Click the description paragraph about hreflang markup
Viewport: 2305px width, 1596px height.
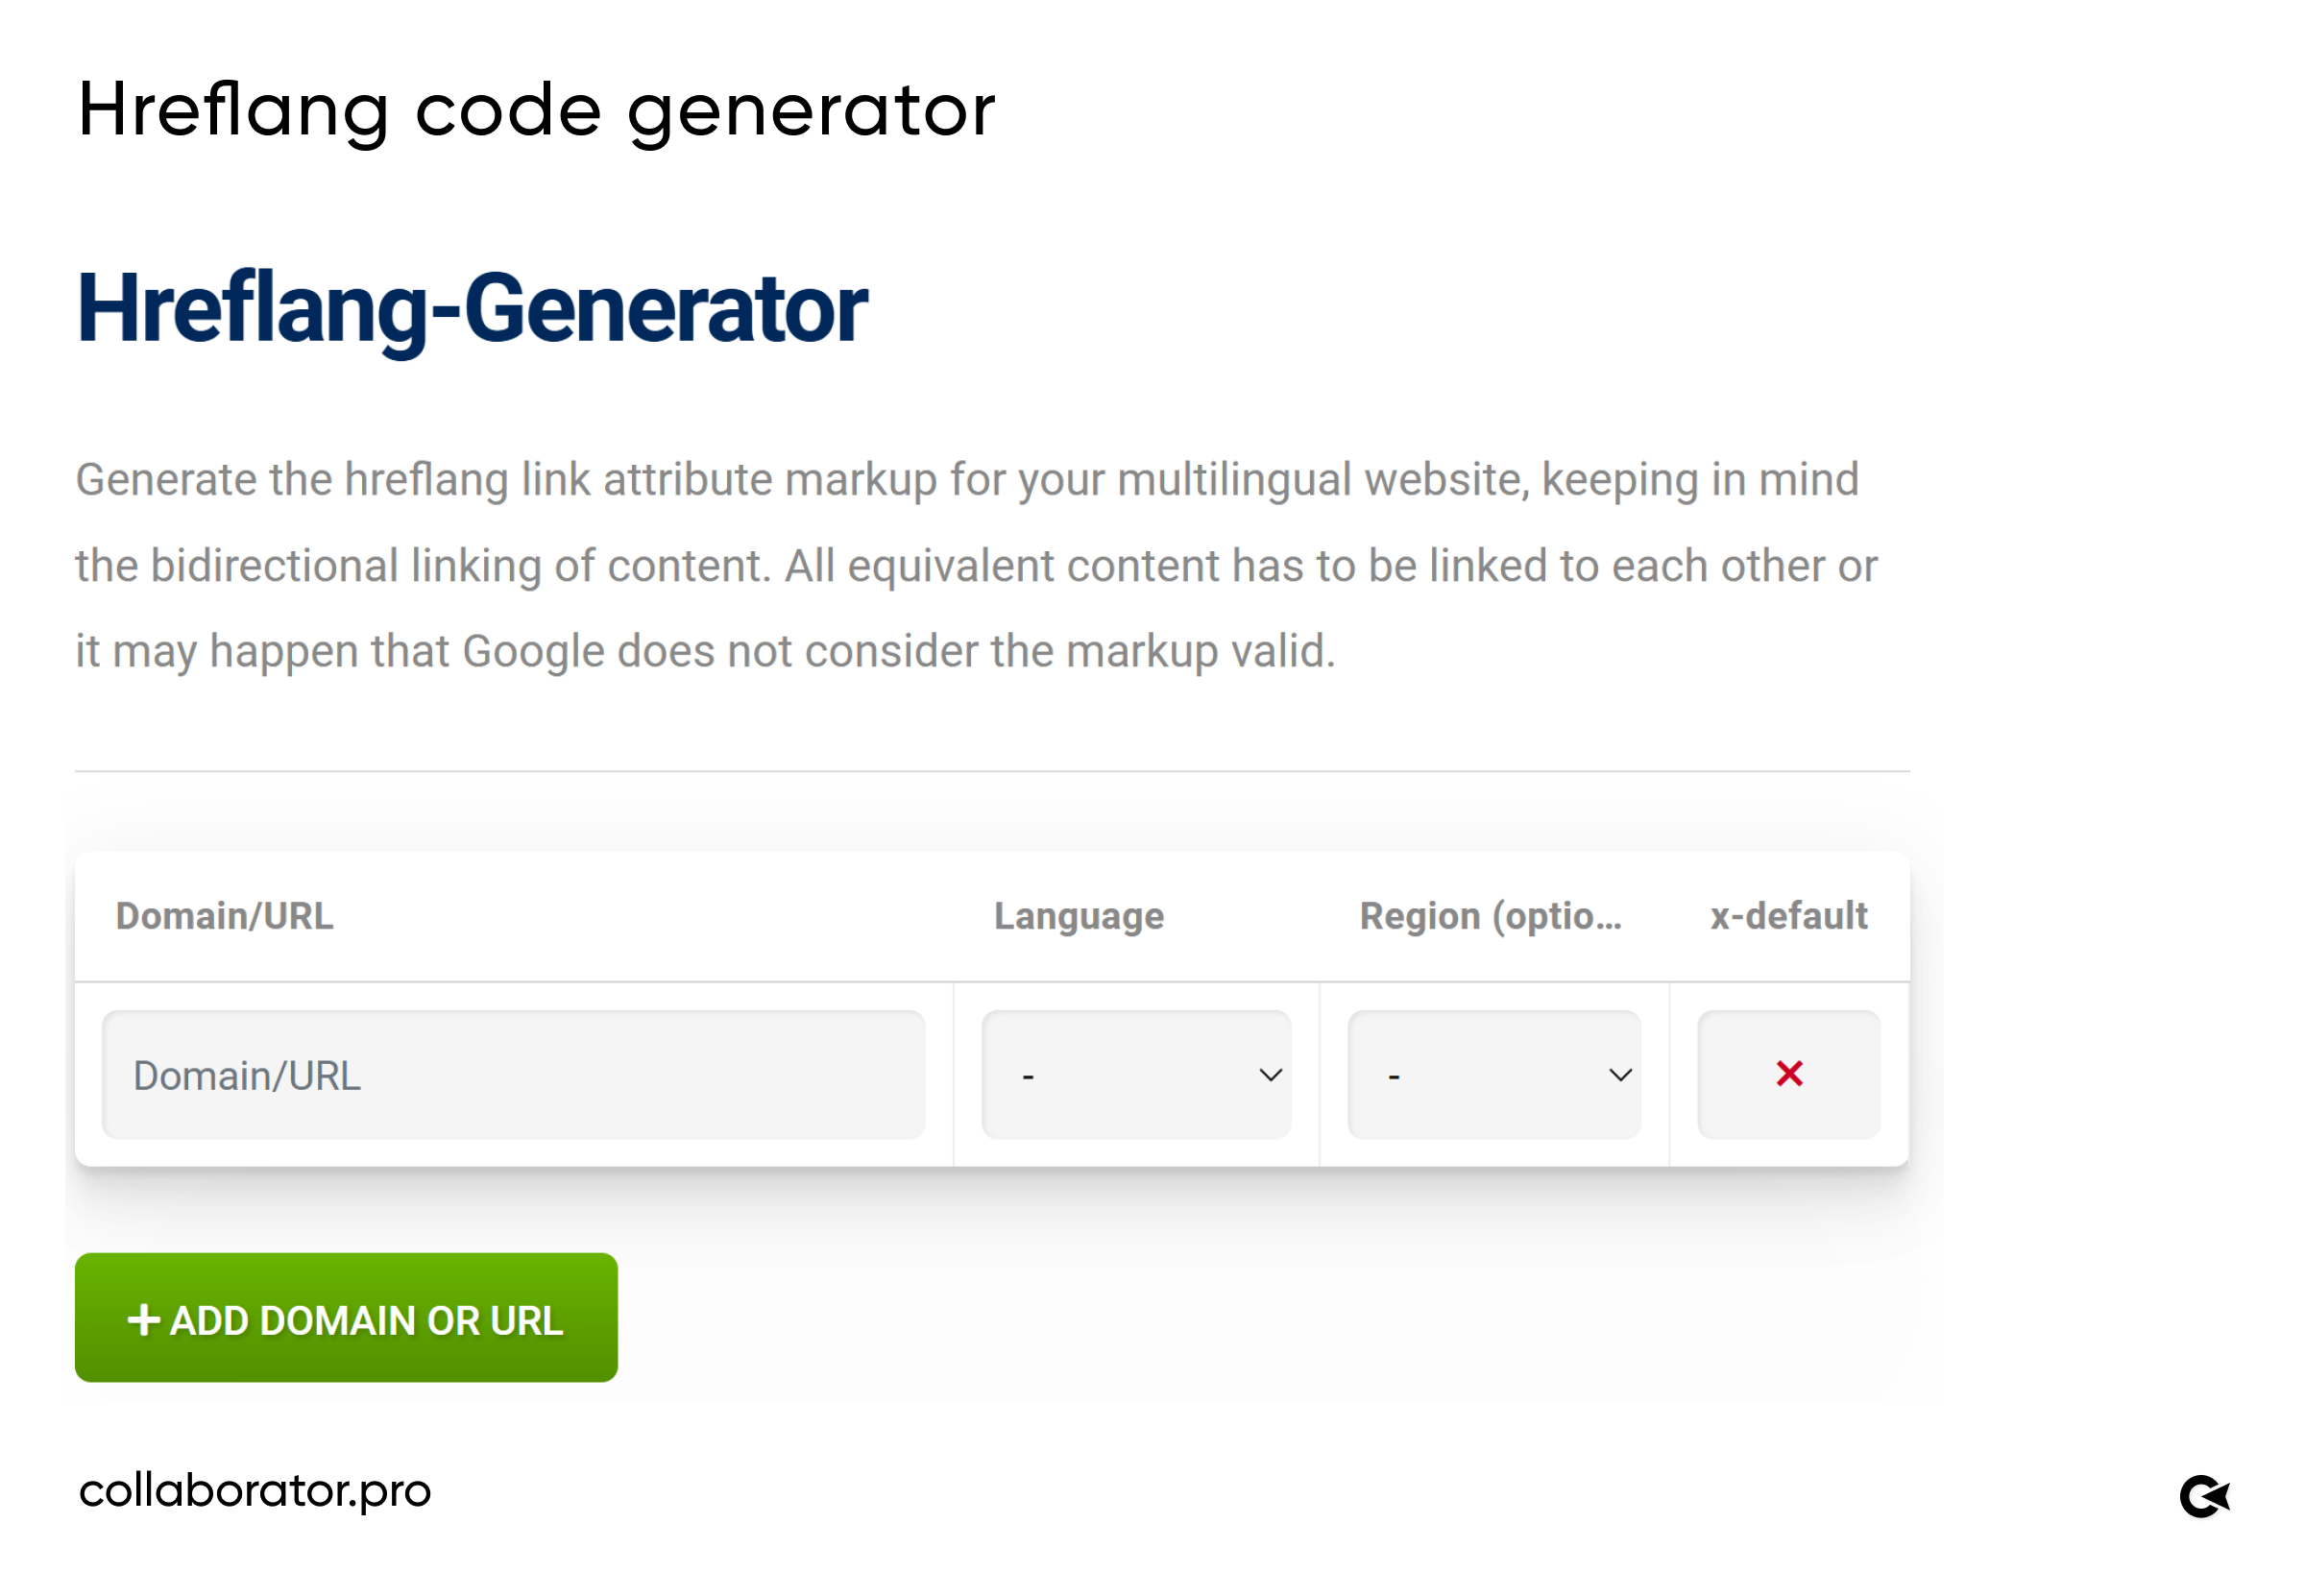pyautogui.click(x=977, y=565)
